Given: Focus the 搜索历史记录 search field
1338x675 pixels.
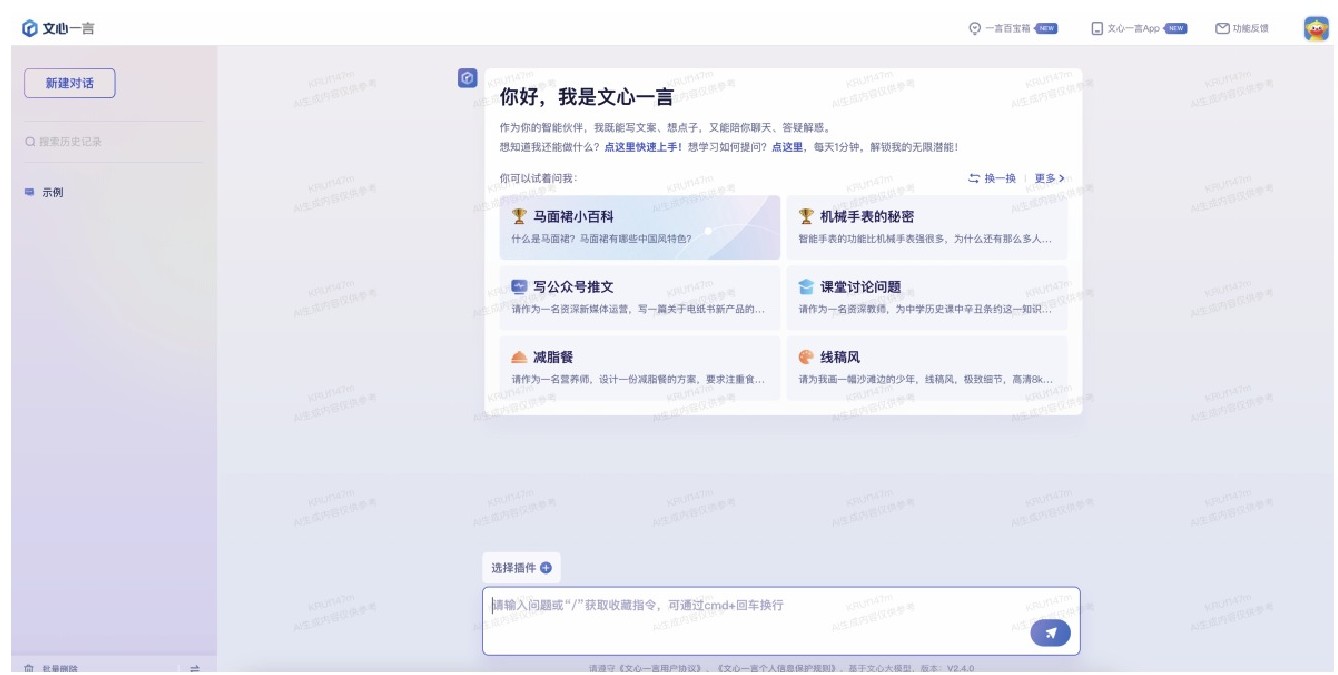Looking at the screenshot, I should click(113, 142).
